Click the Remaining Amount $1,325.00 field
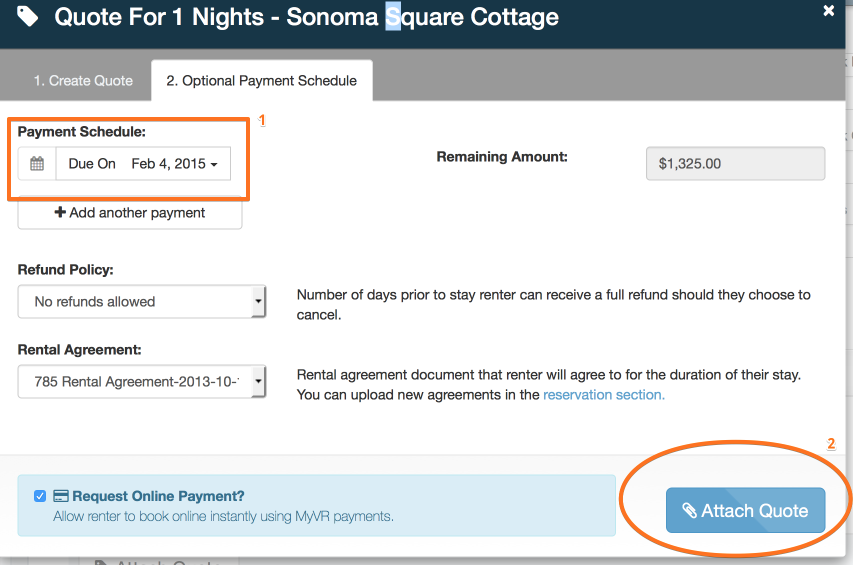Screen dimensions: 855x565 point(735,164)
